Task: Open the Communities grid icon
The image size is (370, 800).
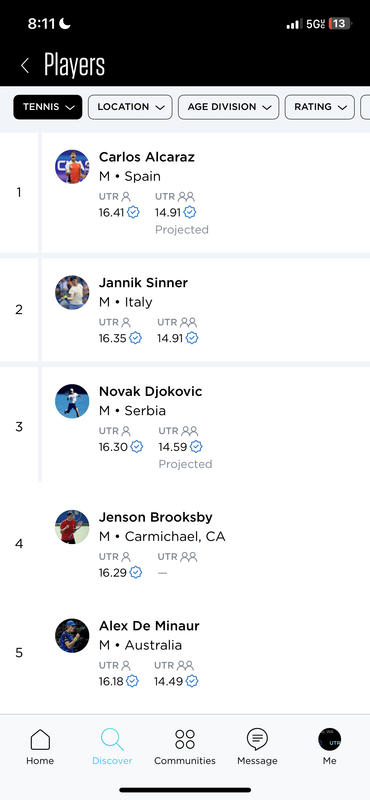Action: [185, 739]
